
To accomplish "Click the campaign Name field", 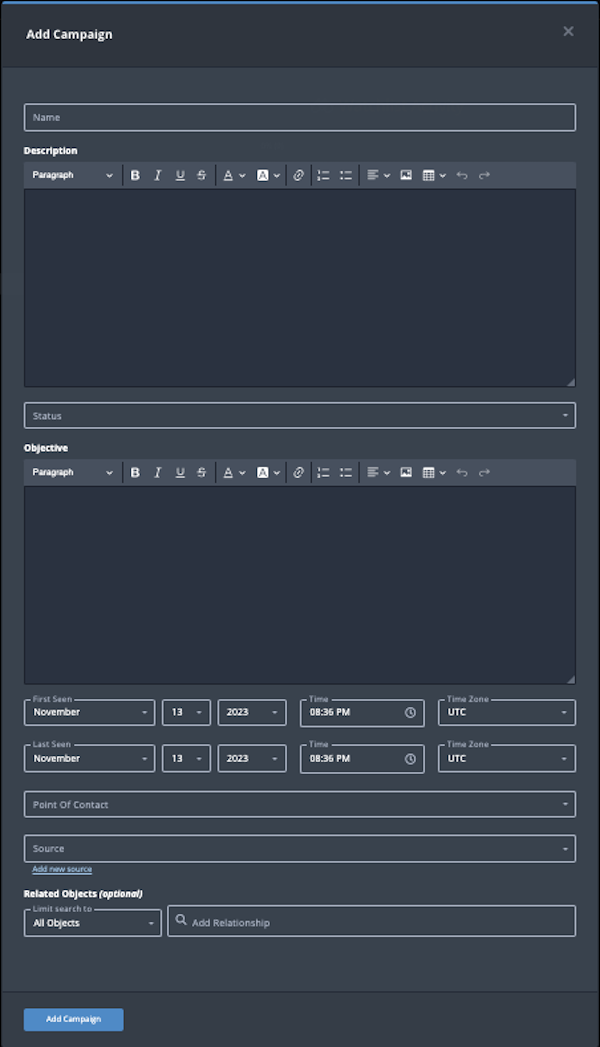I will point(300,117).
